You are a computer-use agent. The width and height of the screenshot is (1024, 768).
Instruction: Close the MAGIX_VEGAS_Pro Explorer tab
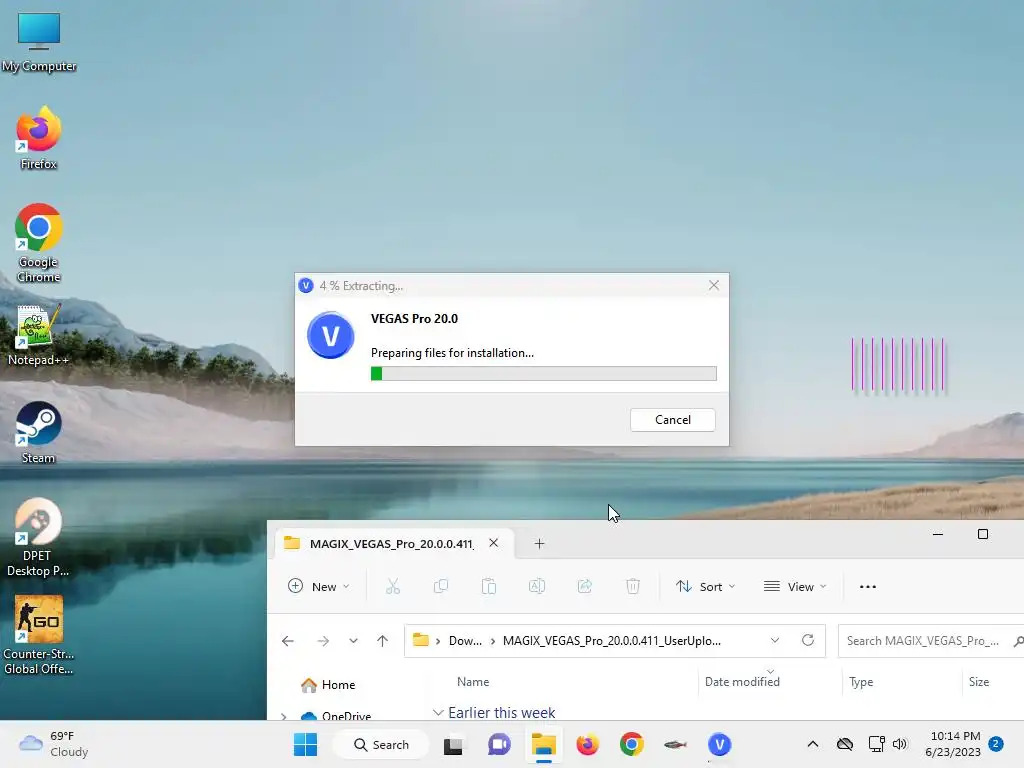point(494,543)
